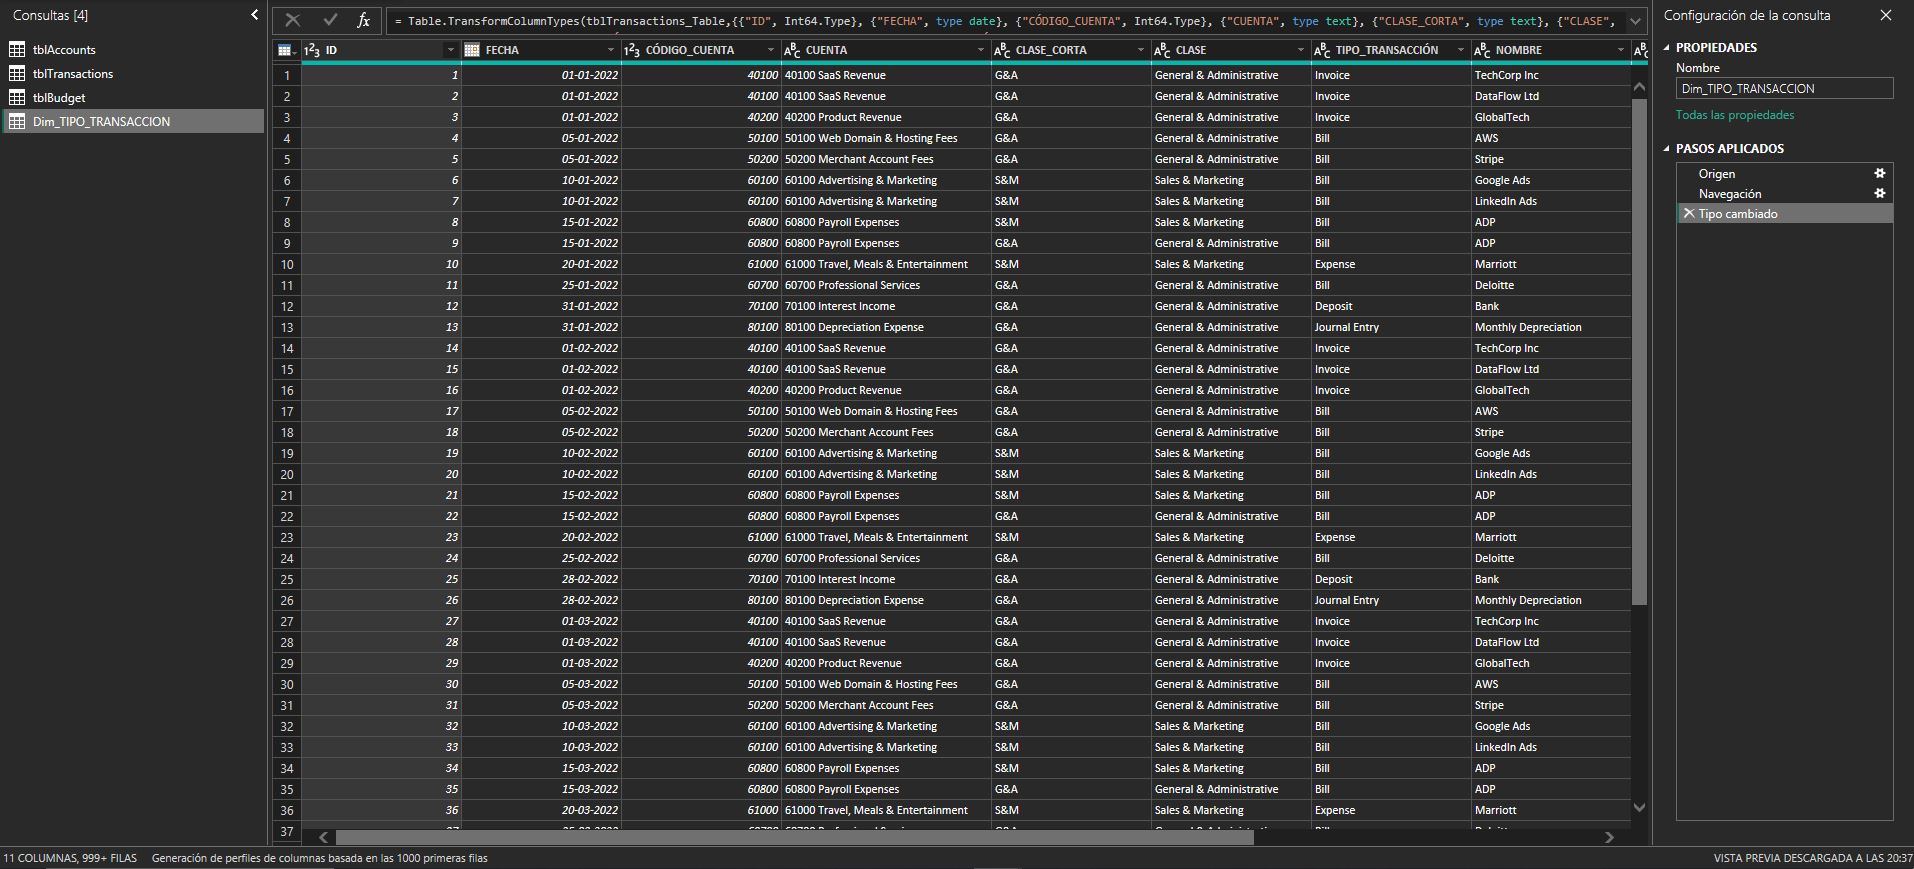Click NOMBRE column type icon
Viewport: 1914px width, 869px height.
tap(1482, 50)
